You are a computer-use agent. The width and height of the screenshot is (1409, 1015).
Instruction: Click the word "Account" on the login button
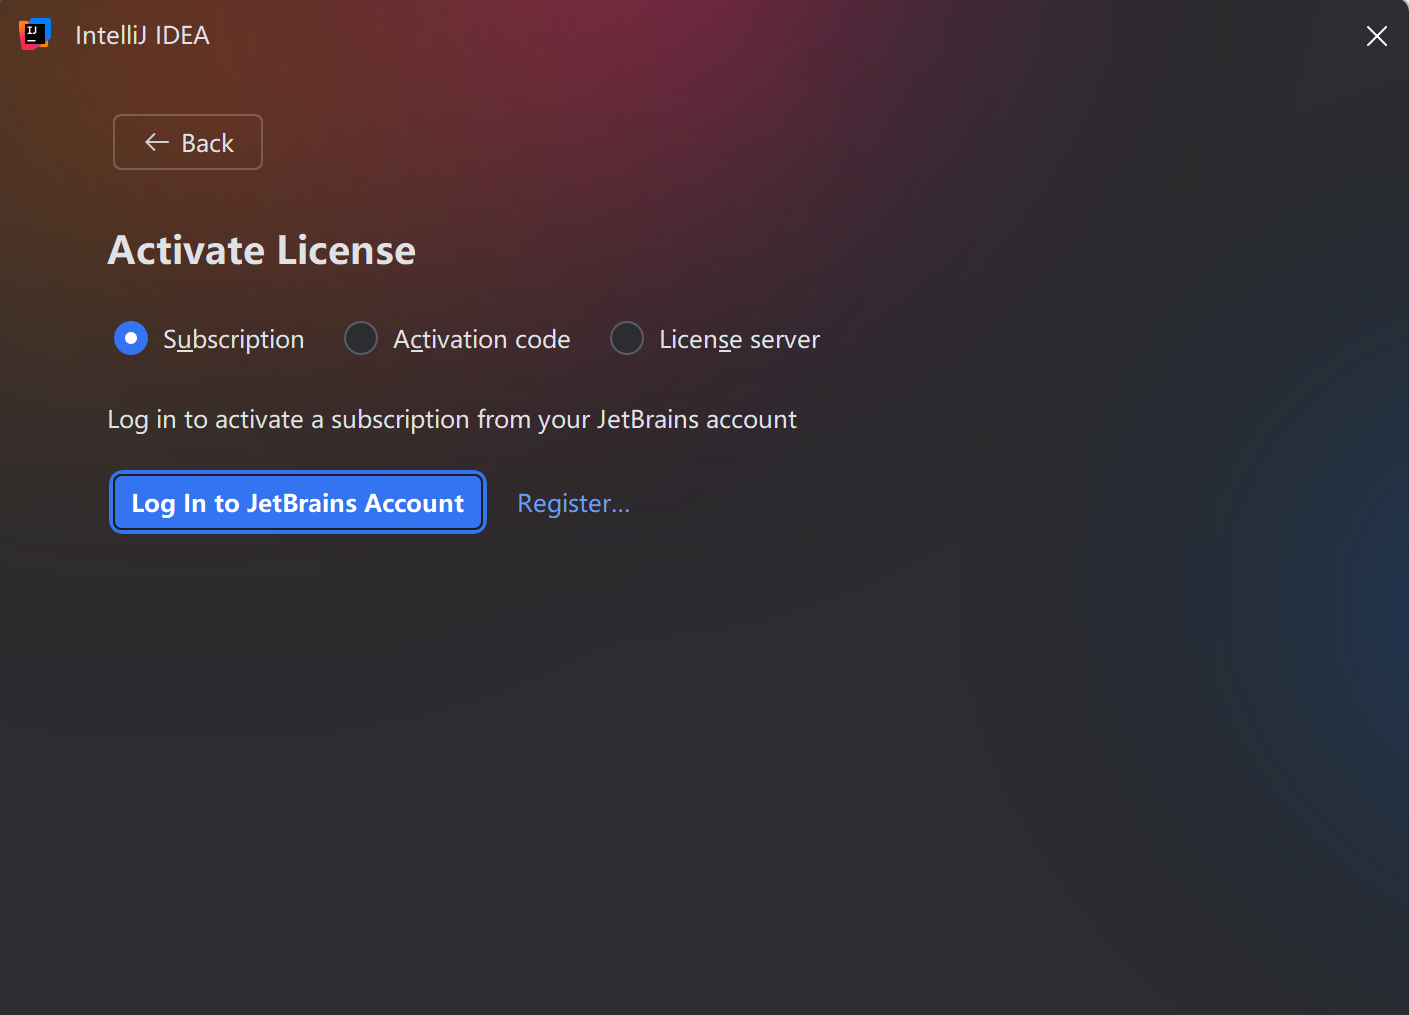click(414, 503)
